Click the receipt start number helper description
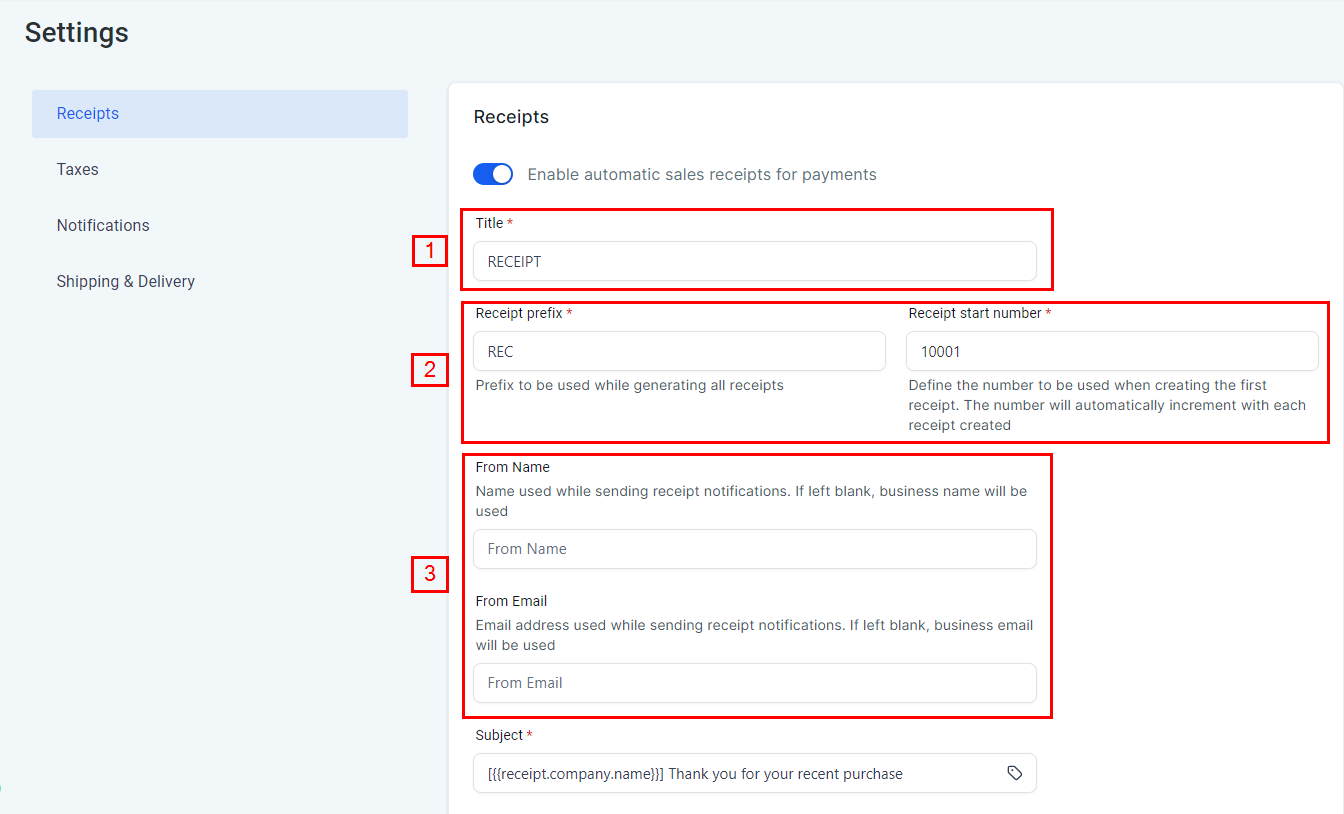Viewport: 1344px width, 814px height. [x=1106, y=405]
